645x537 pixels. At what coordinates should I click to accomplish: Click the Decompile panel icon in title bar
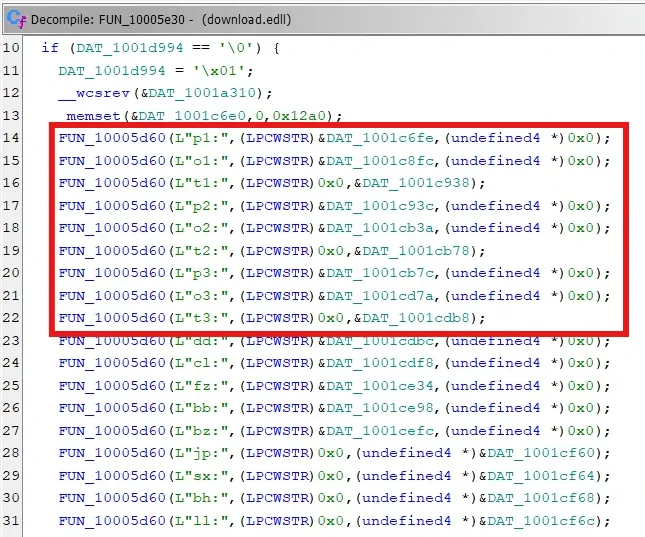pyautogui.click(x=16, y=19)
